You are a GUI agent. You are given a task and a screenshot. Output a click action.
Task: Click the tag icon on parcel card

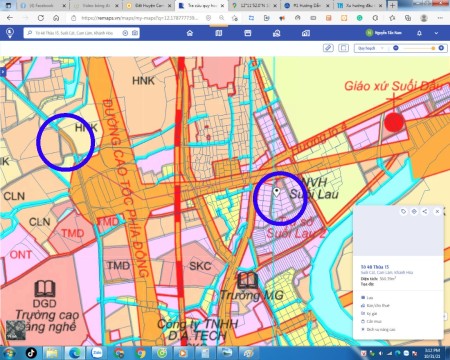pyautogui.click(x=403, y=211)
